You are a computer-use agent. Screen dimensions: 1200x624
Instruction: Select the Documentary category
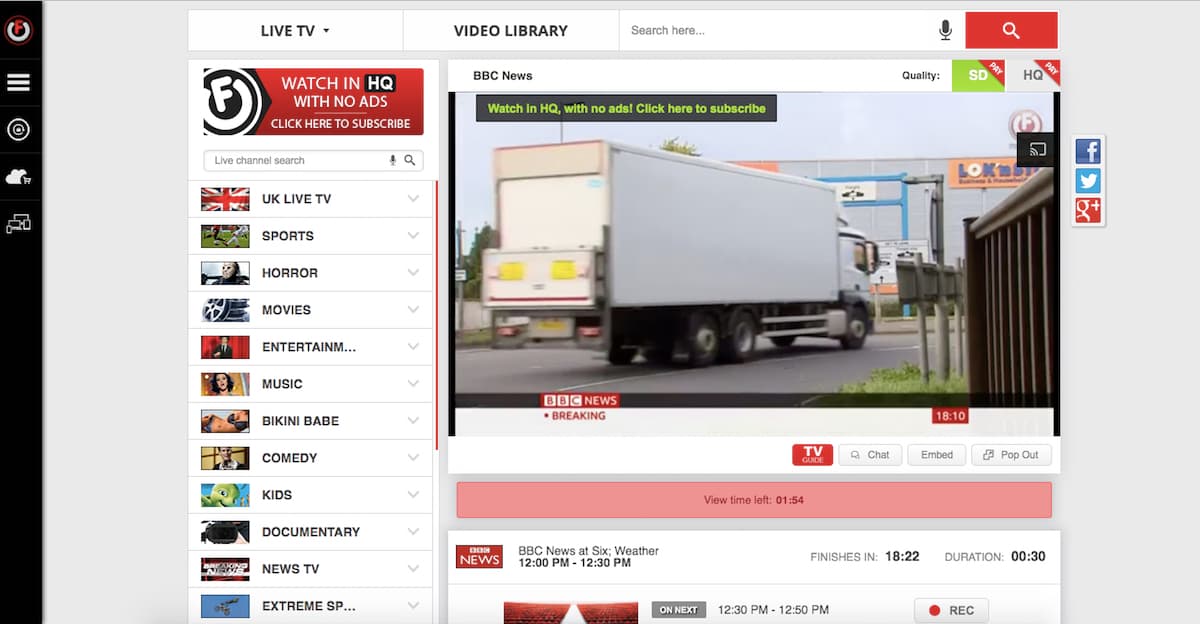pos(311,532)
